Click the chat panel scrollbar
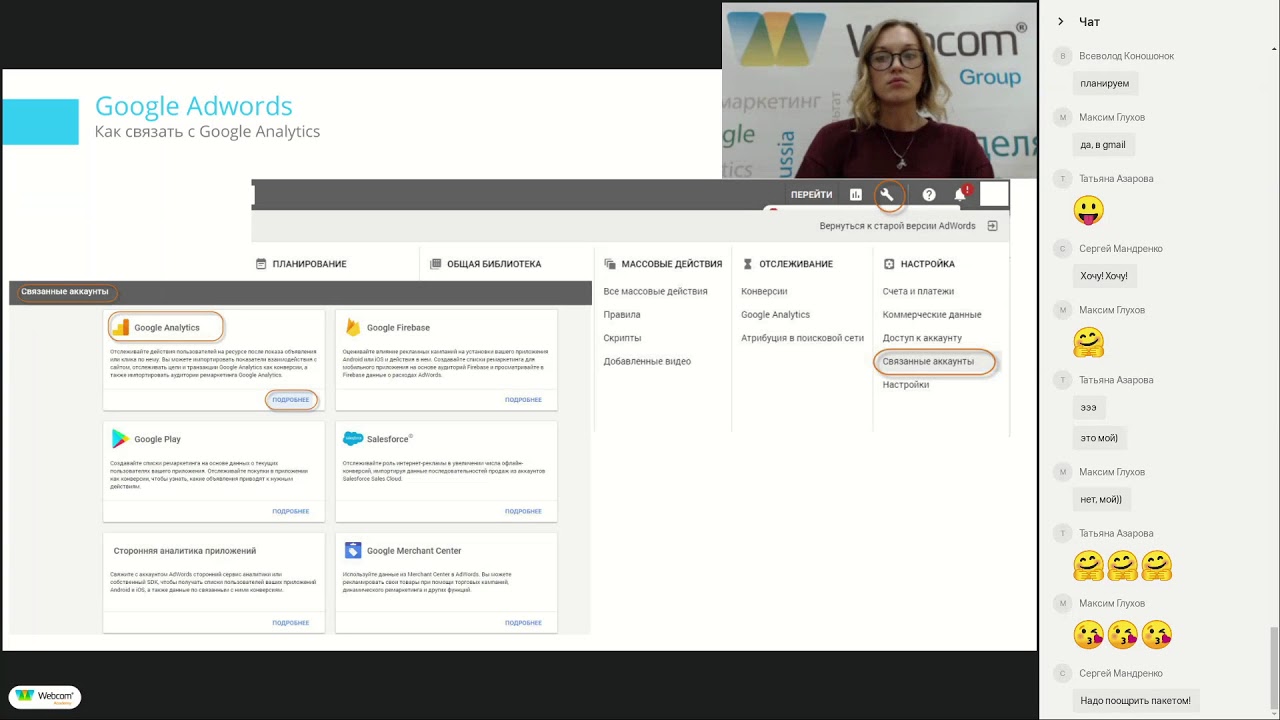 coord(1273,668)
